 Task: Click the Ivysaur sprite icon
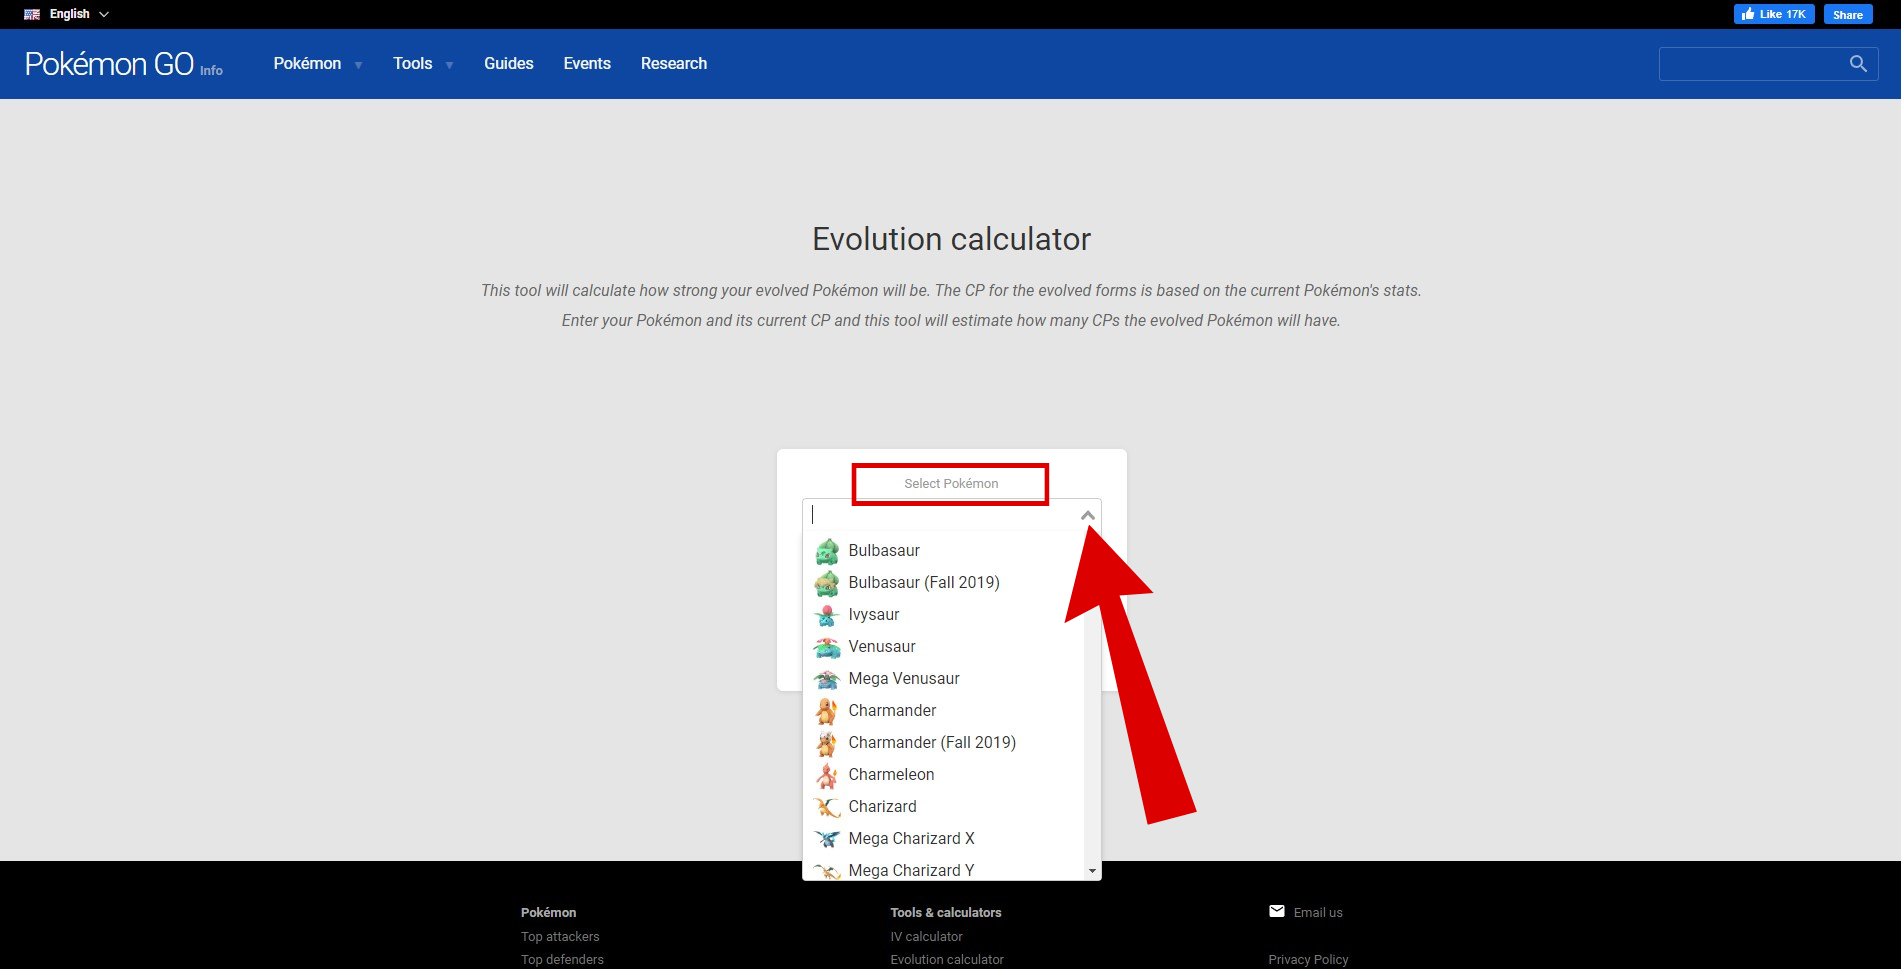tap(827, 615)
